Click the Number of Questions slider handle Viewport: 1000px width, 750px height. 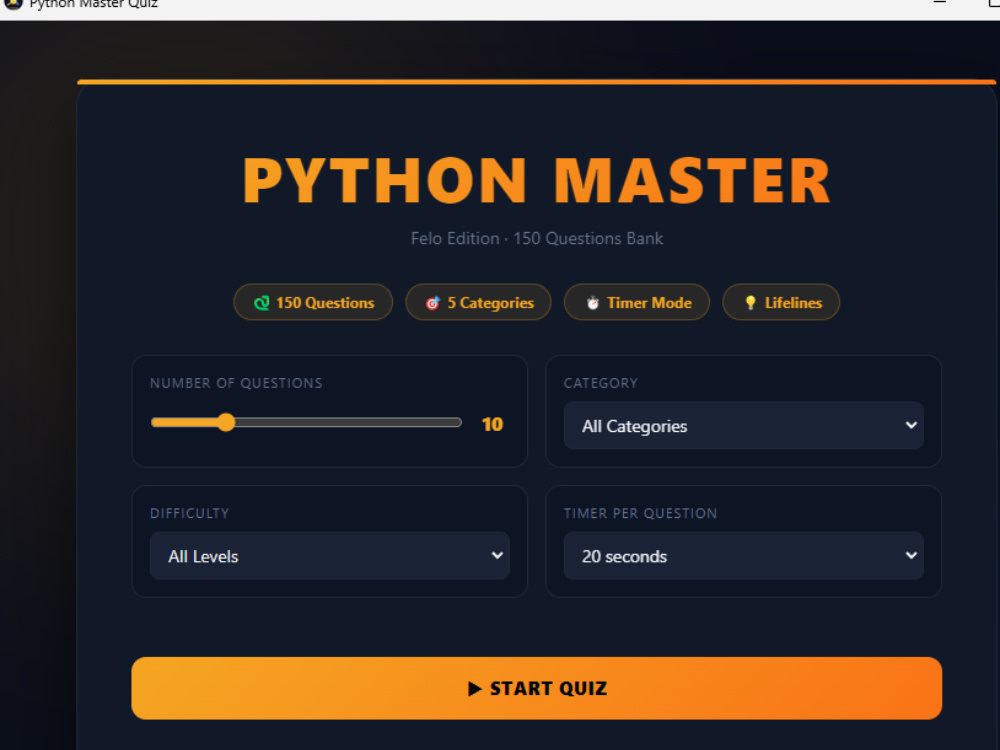[x=226, y=422]
